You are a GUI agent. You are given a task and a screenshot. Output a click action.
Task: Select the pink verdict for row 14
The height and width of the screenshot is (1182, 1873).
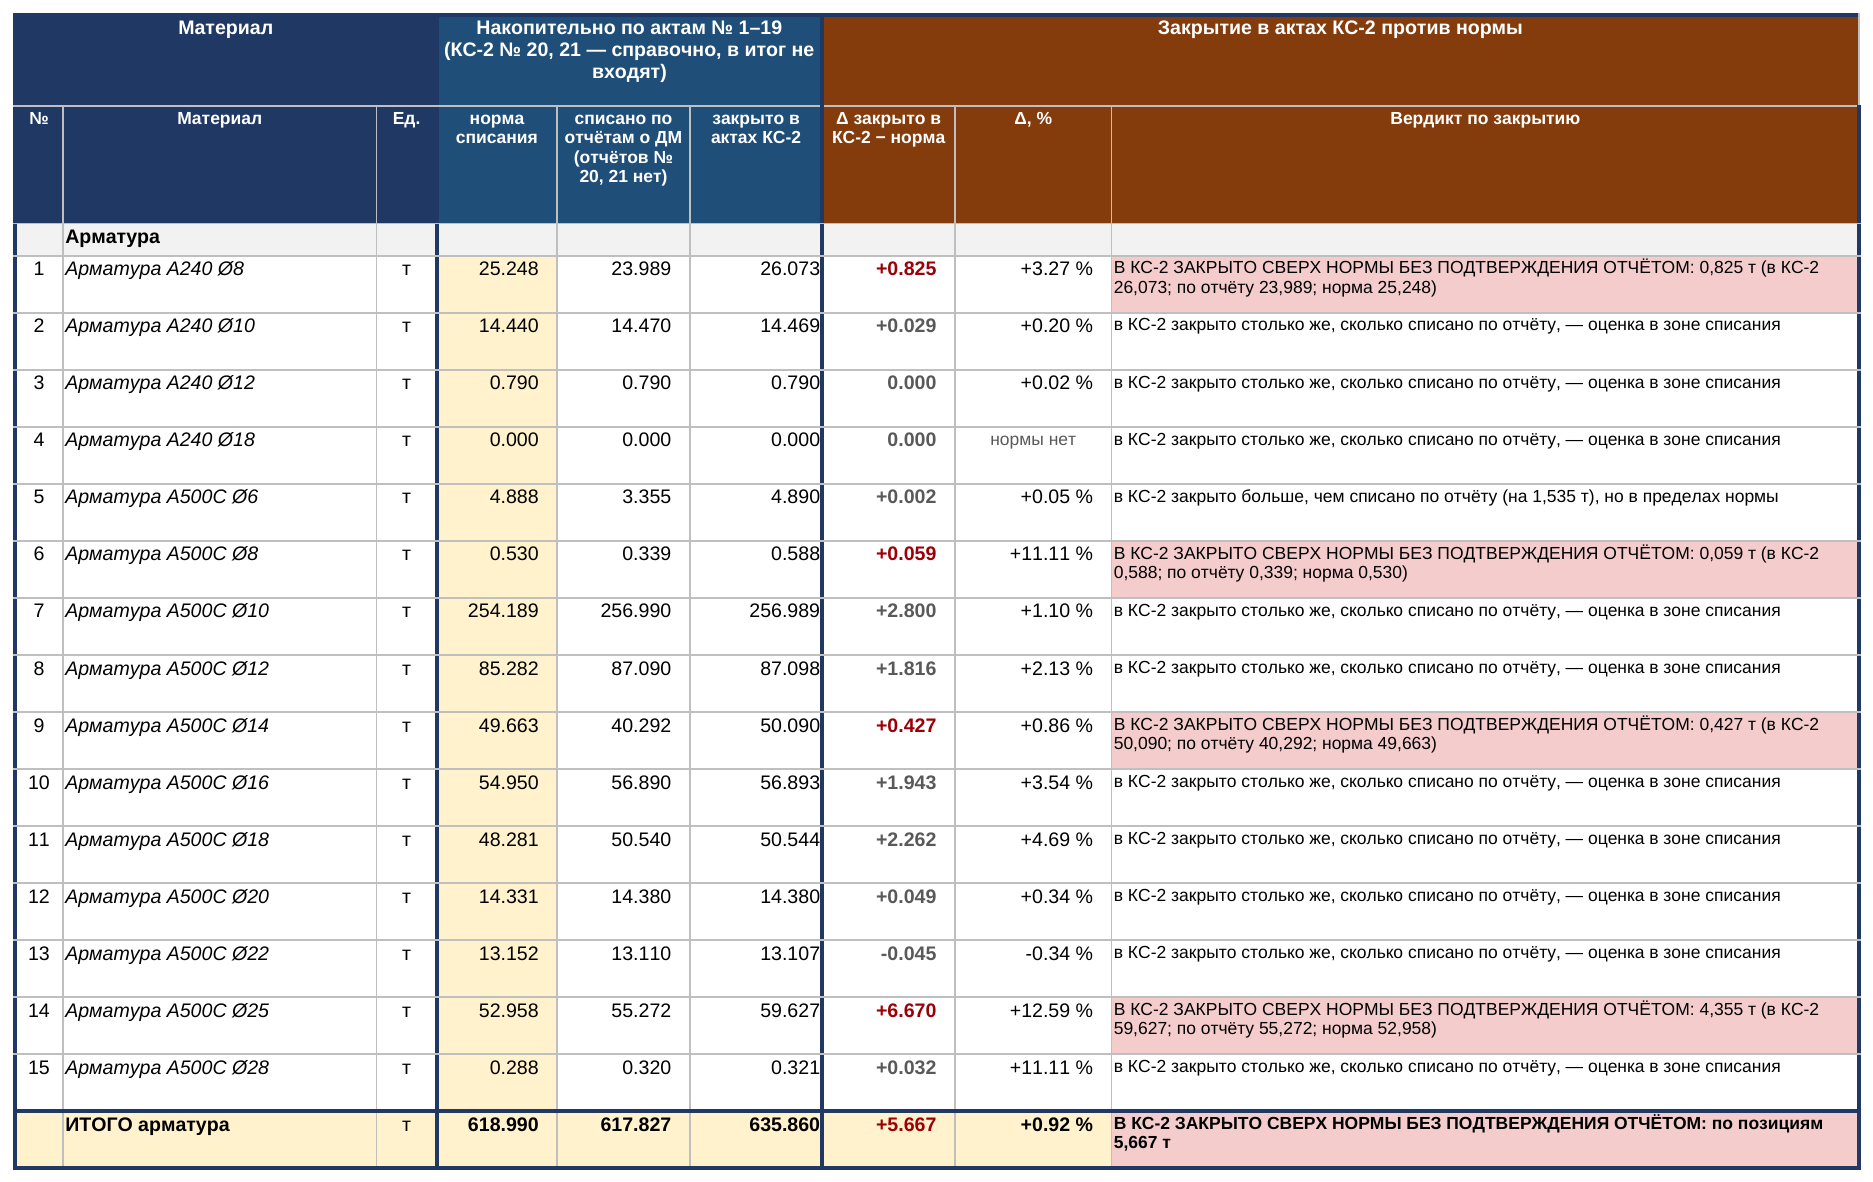1484,1025
